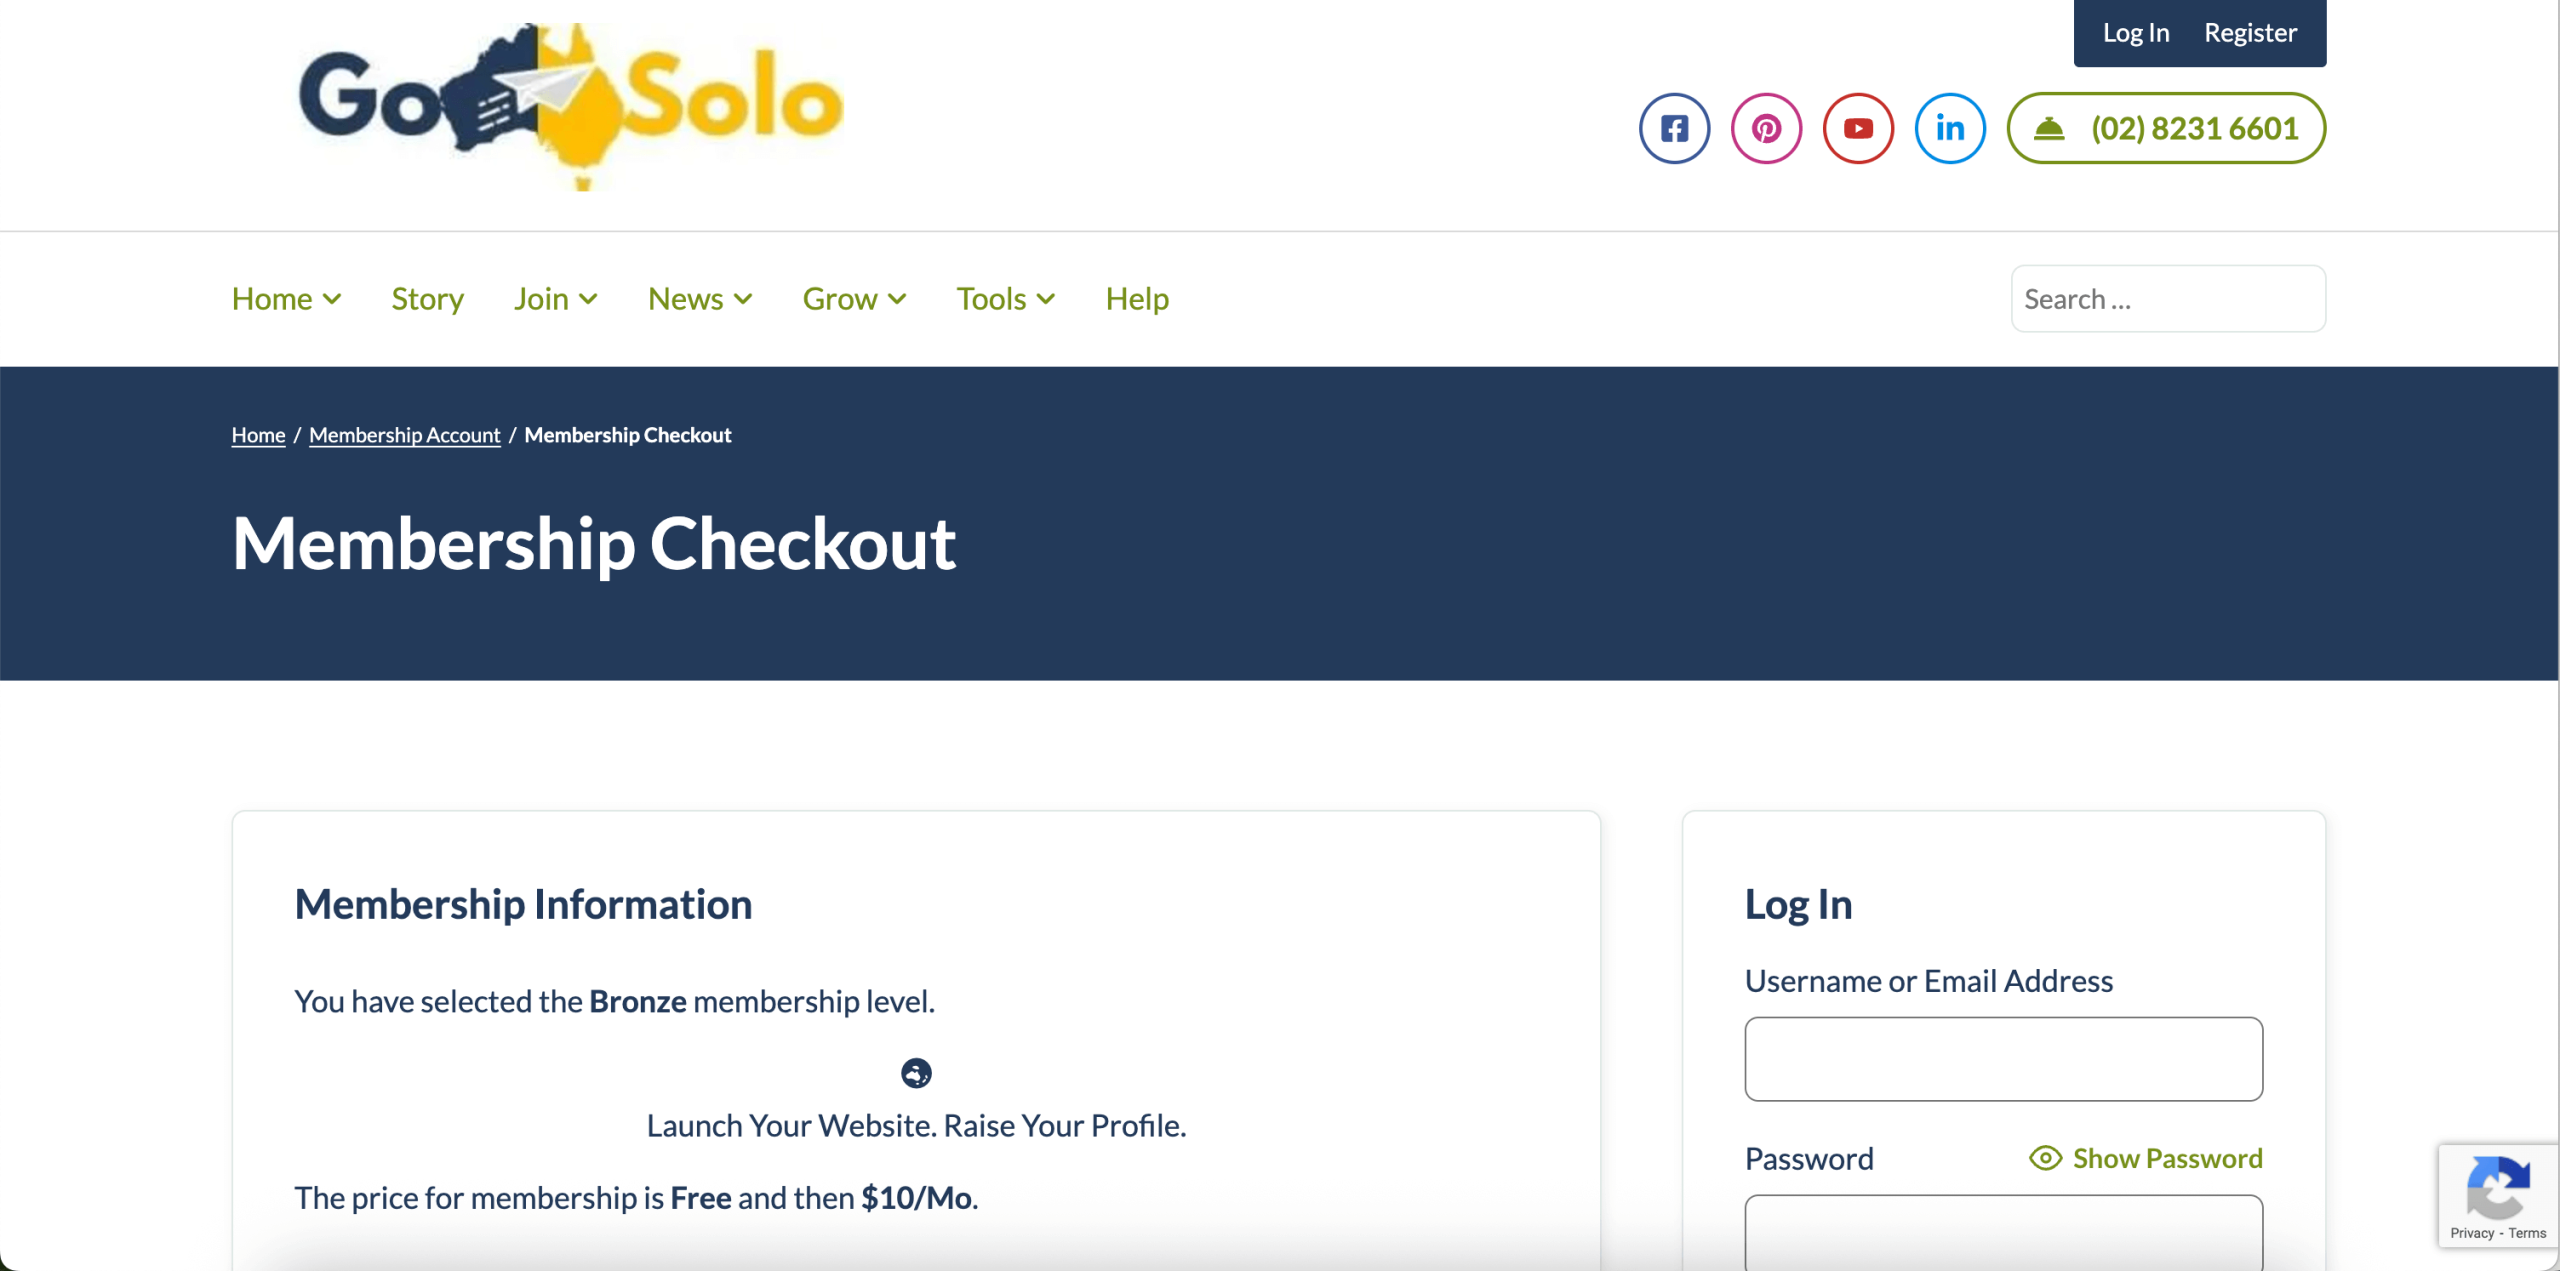Open the YouTube social icon

tap(1858, 128)
